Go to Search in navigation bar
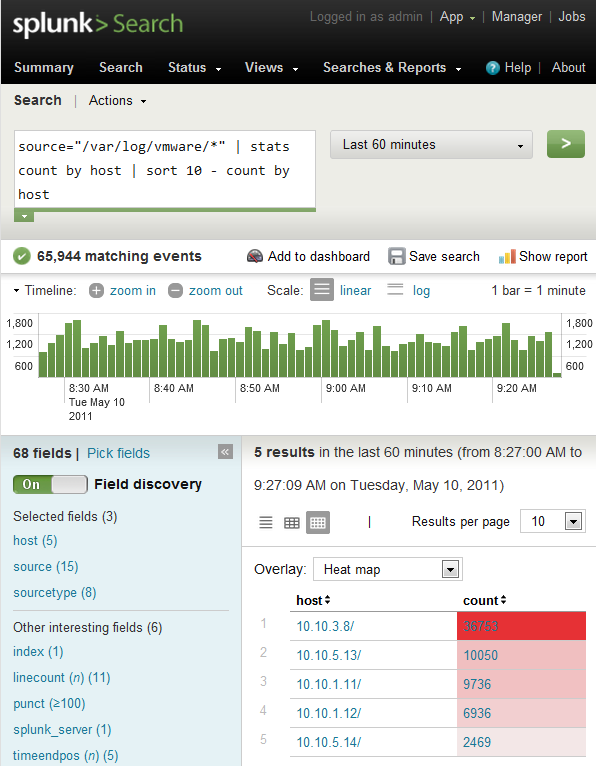Image resolution: width=596 pixels, height=766 pixels. [x=121, y=68]
